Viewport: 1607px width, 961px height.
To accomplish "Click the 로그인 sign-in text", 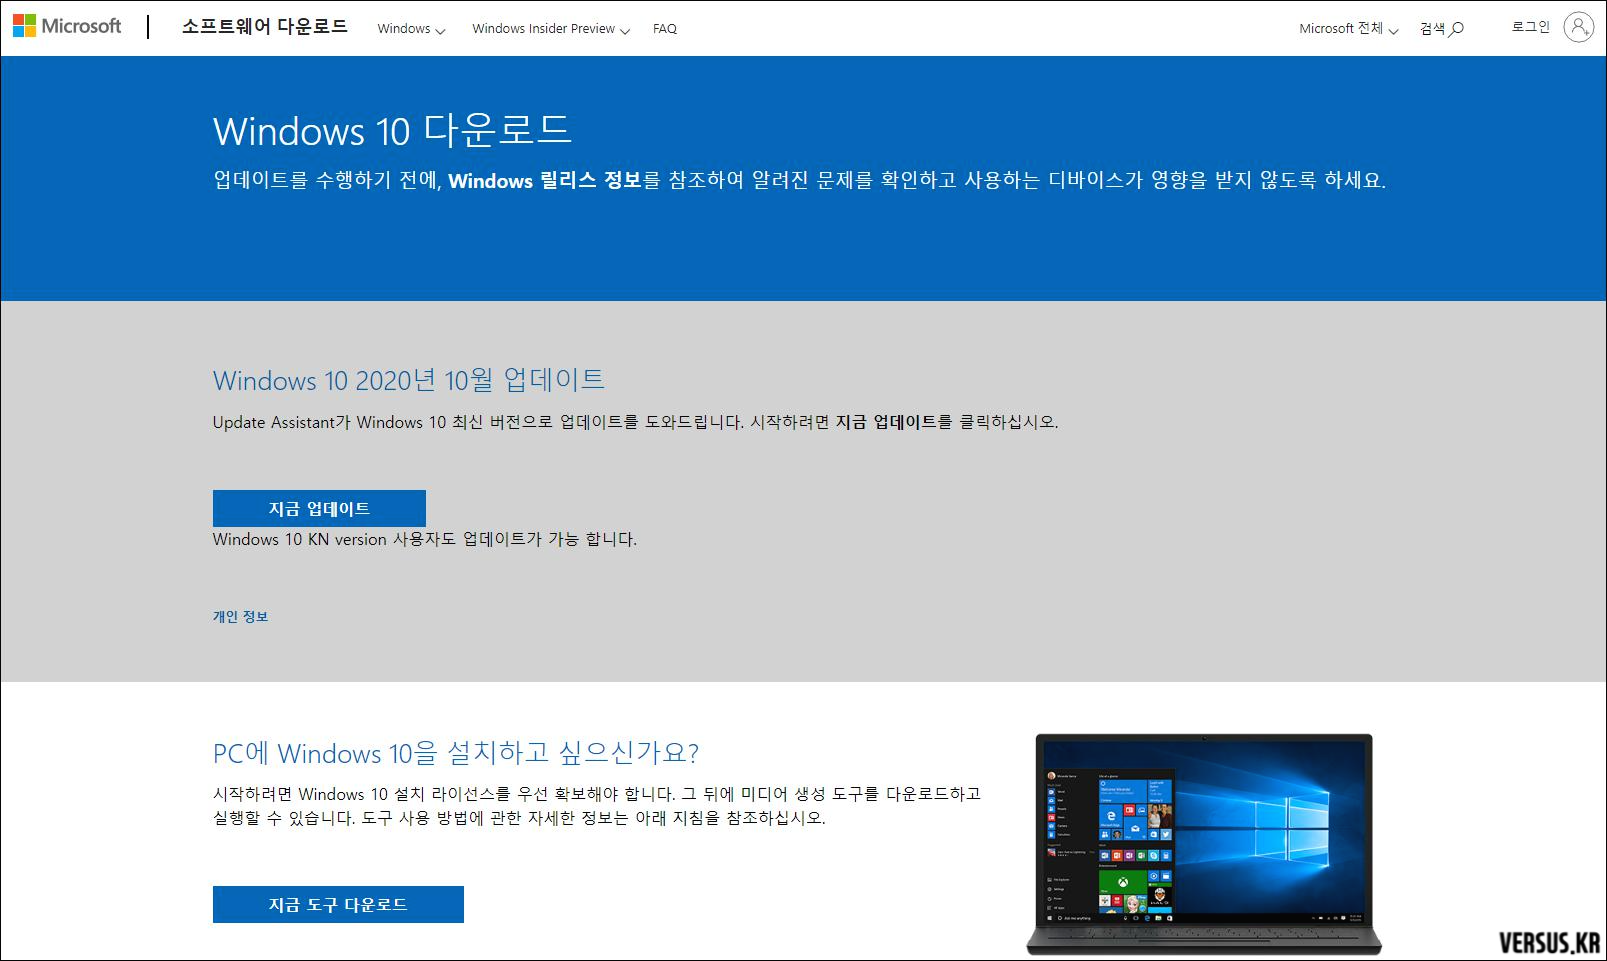I will [1530, 27].
